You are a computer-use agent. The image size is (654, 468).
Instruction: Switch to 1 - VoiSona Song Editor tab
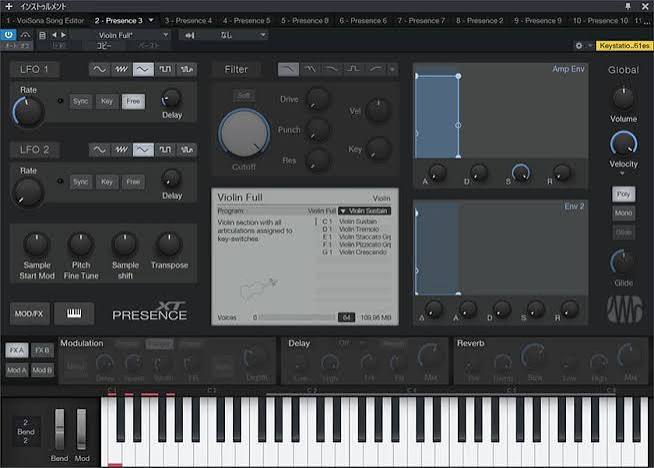click(x=45, y=20)
